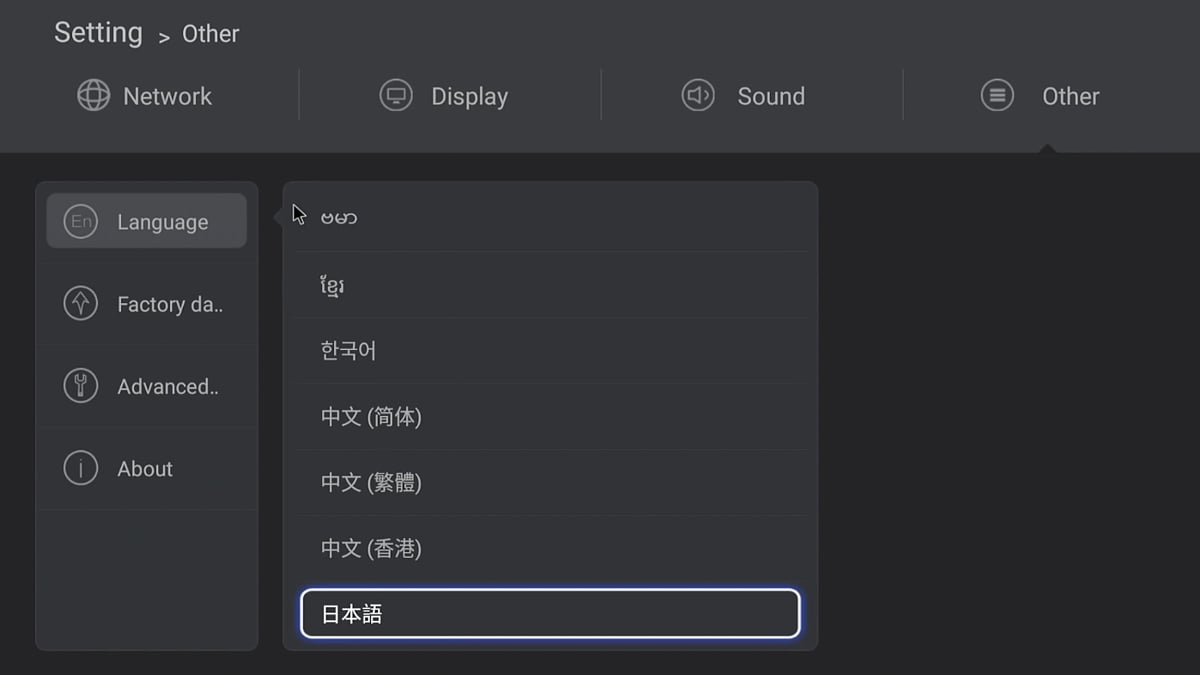Pick 中文 (简体) as the language

(x=550, y=417)
